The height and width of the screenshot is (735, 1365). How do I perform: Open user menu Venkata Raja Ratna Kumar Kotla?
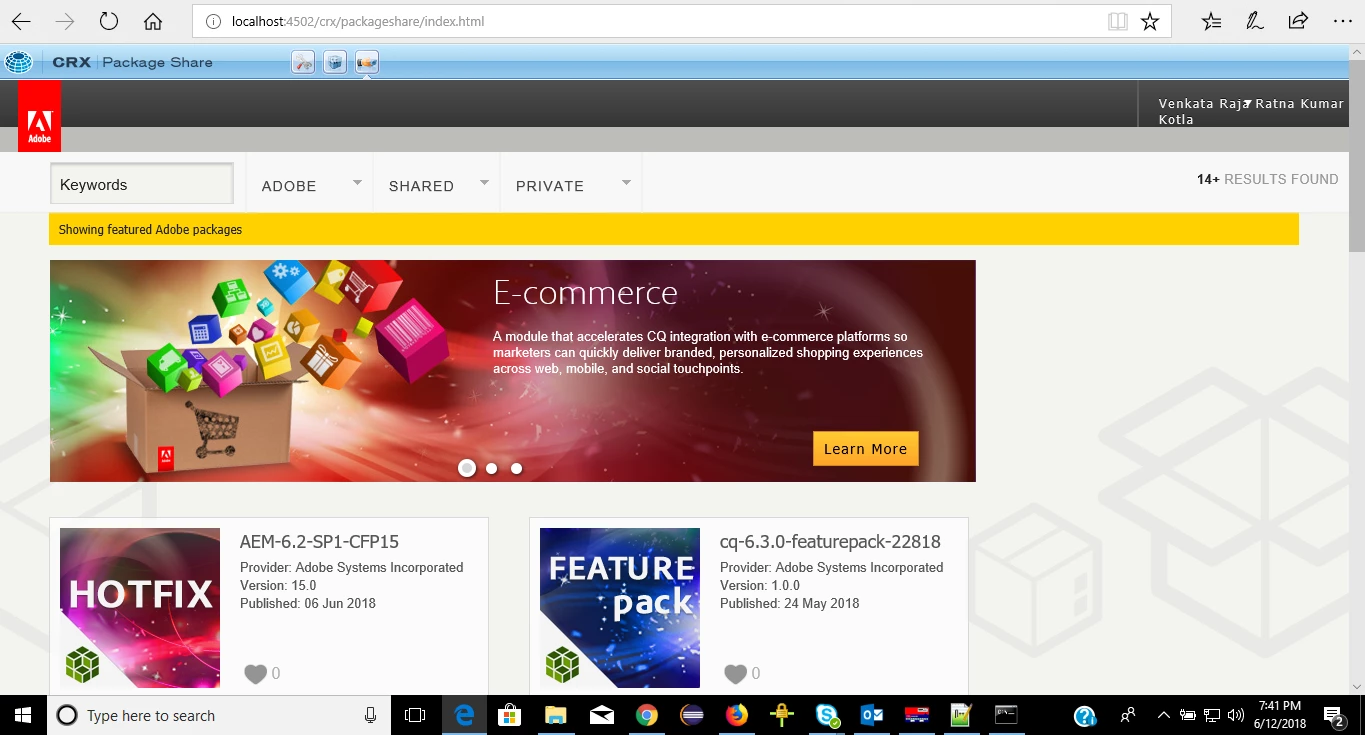(1251, 111)
